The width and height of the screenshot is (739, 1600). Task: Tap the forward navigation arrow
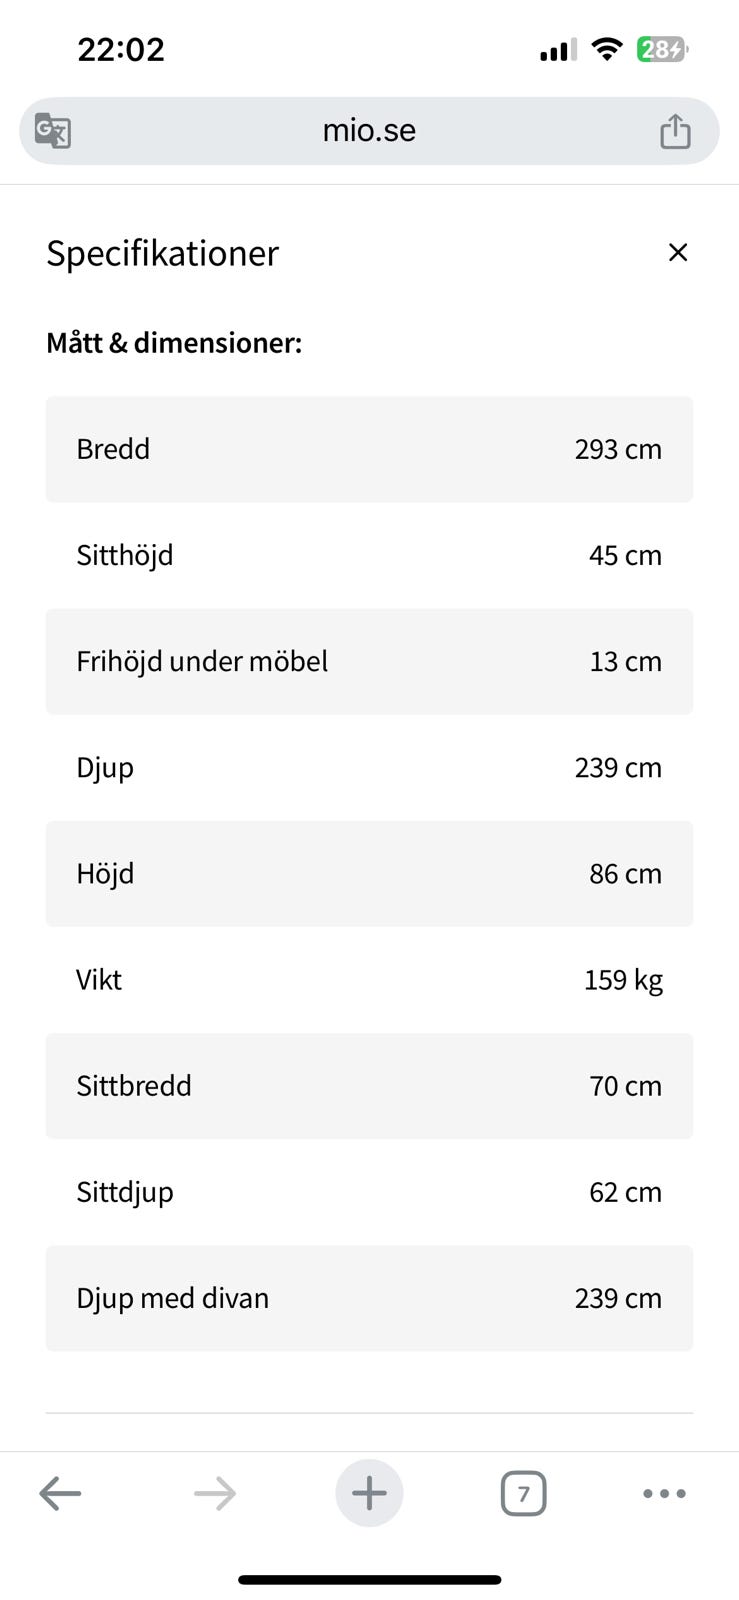coord(215,1494)
